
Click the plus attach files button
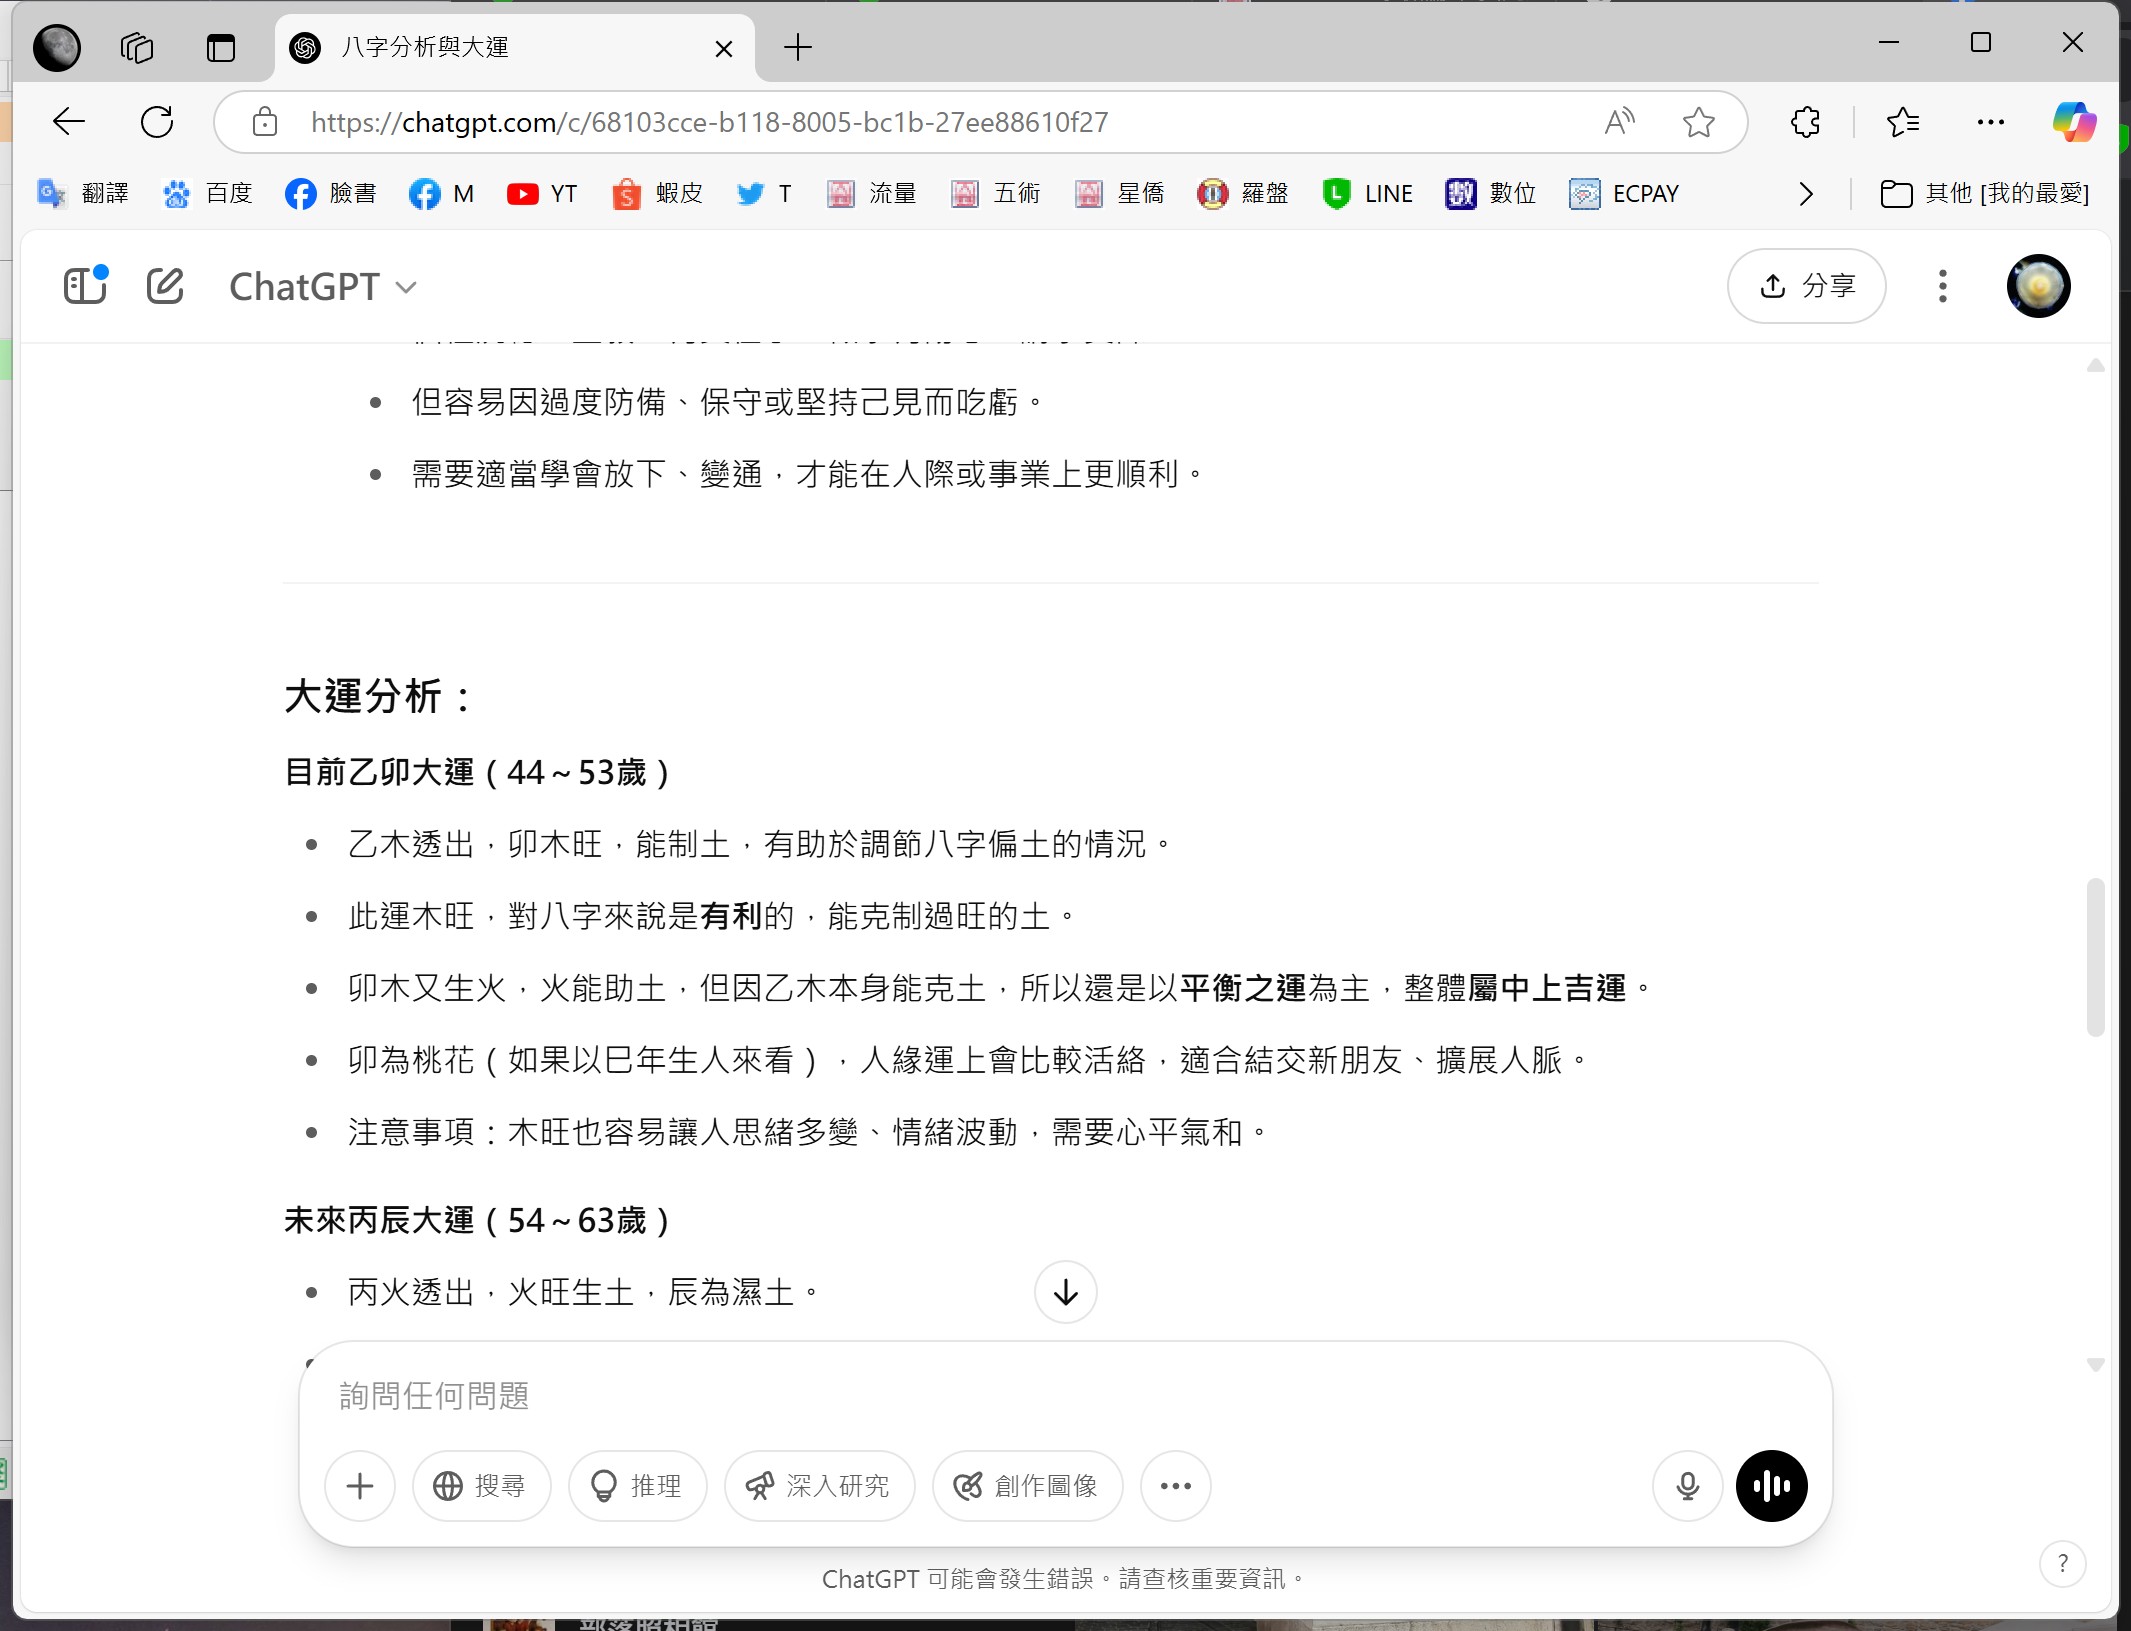pos(360,1486)
